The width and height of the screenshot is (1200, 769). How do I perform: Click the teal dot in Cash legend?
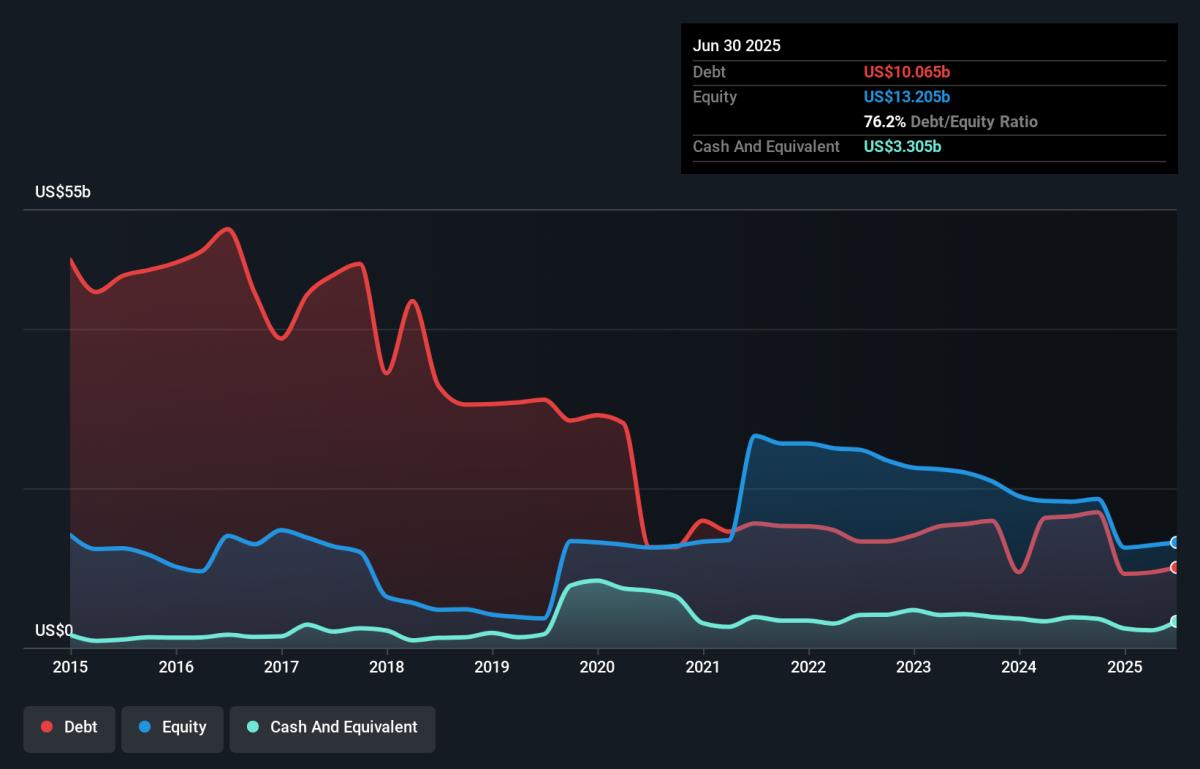click(x=254, y=727)
